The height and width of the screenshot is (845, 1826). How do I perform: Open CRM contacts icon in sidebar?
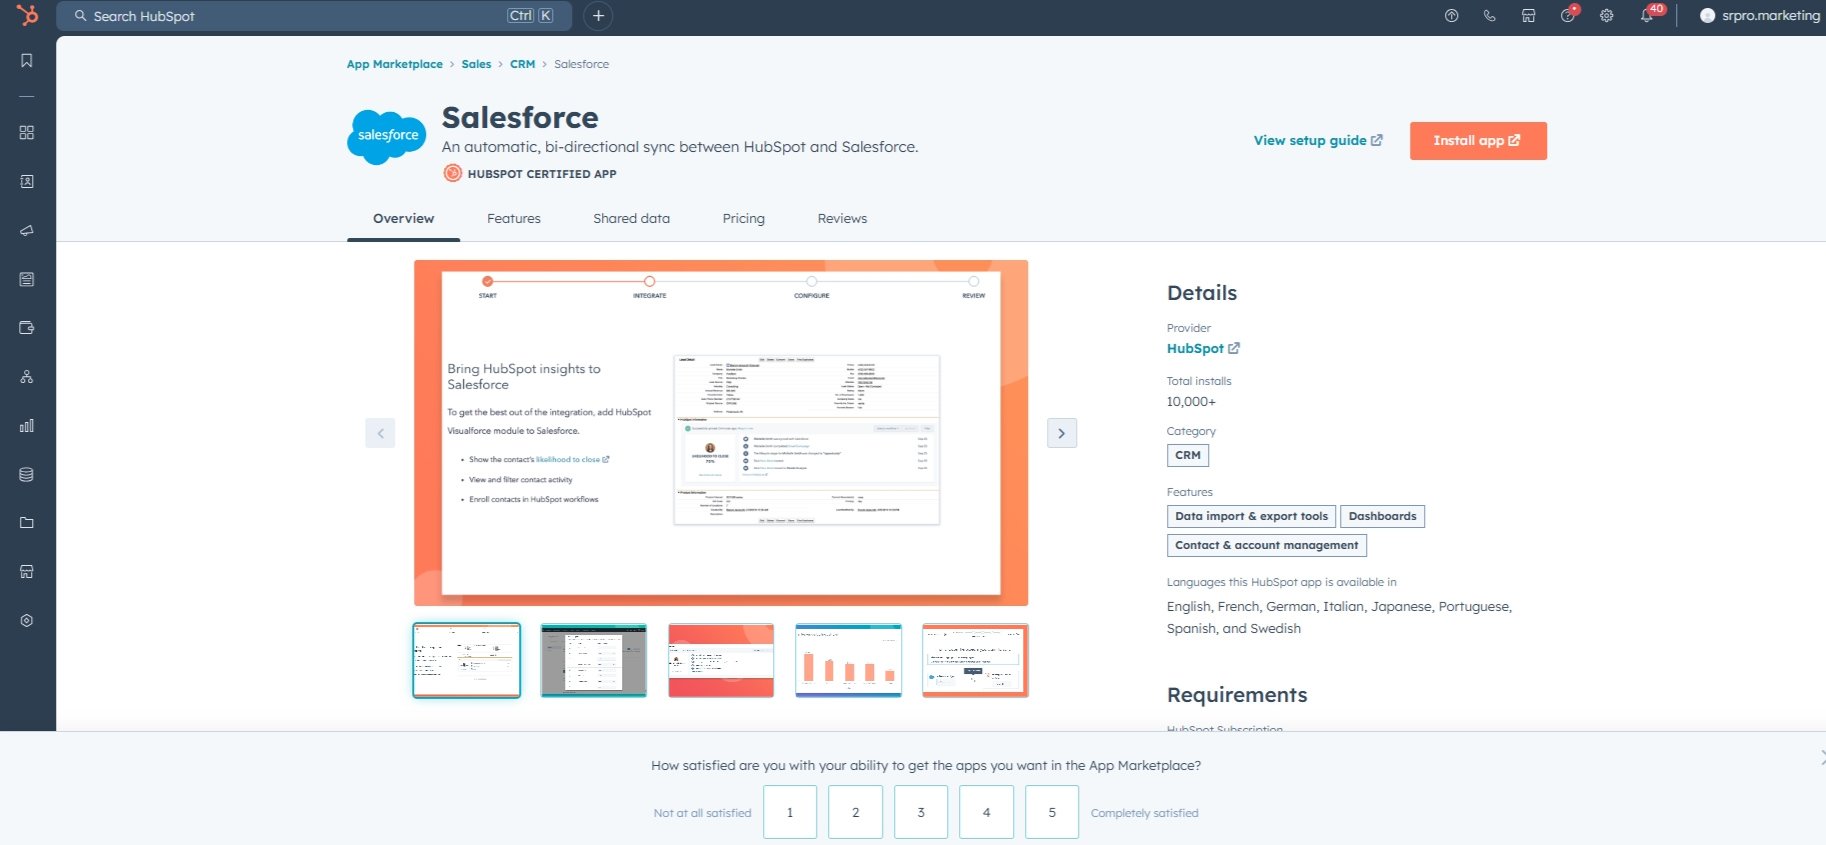pos(27,182)
